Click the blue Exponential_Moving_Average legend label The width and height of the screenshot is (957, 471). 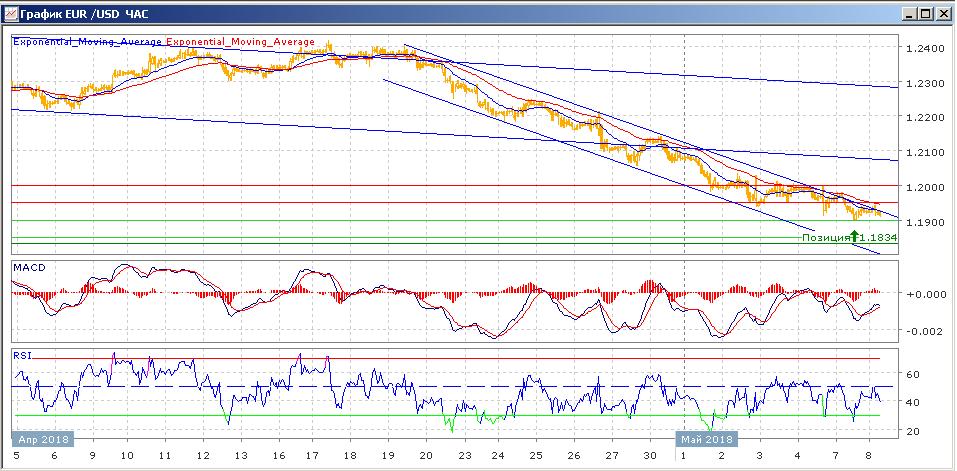click(x=88, y=42)
